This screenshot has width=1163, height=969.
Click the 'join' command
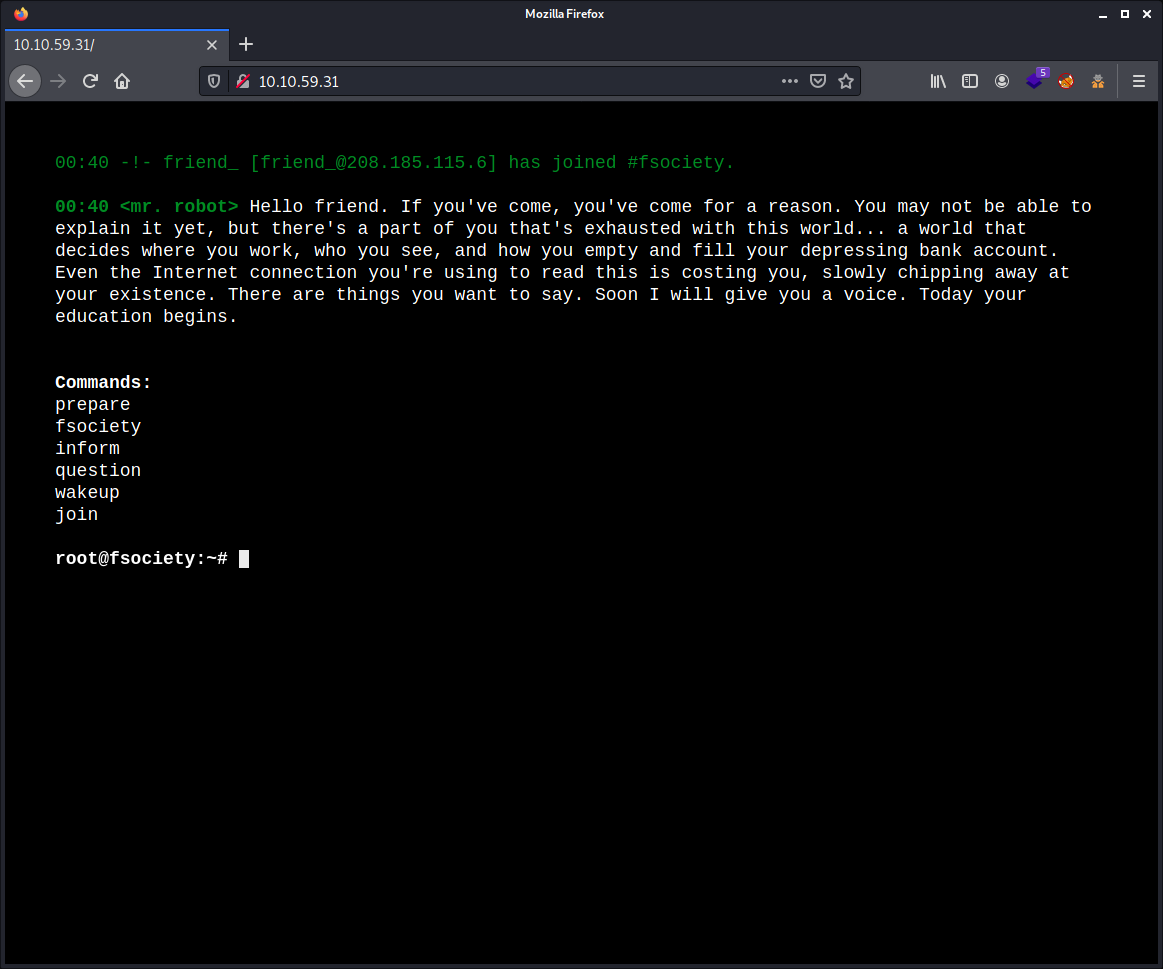pos(76,514)
